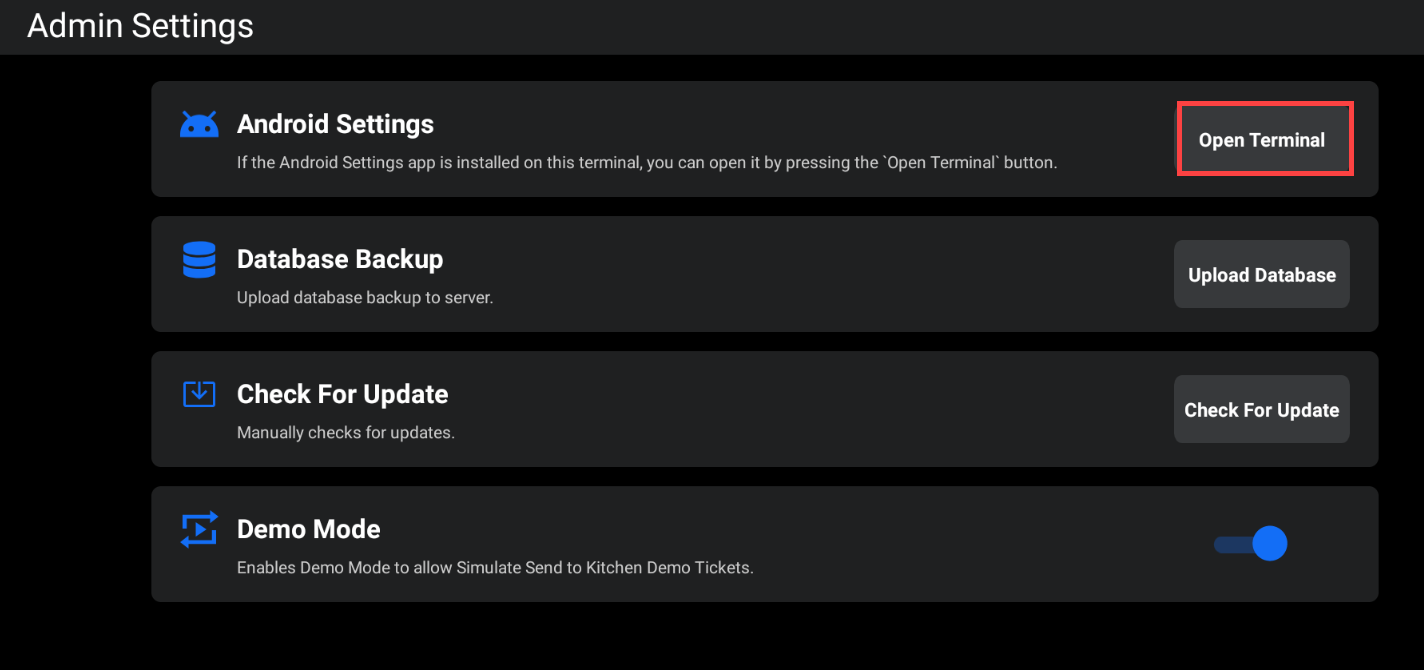Click "Upload database backup to server" text
The width and height of the screenshot is (1424, 670).
click(365, 298)
